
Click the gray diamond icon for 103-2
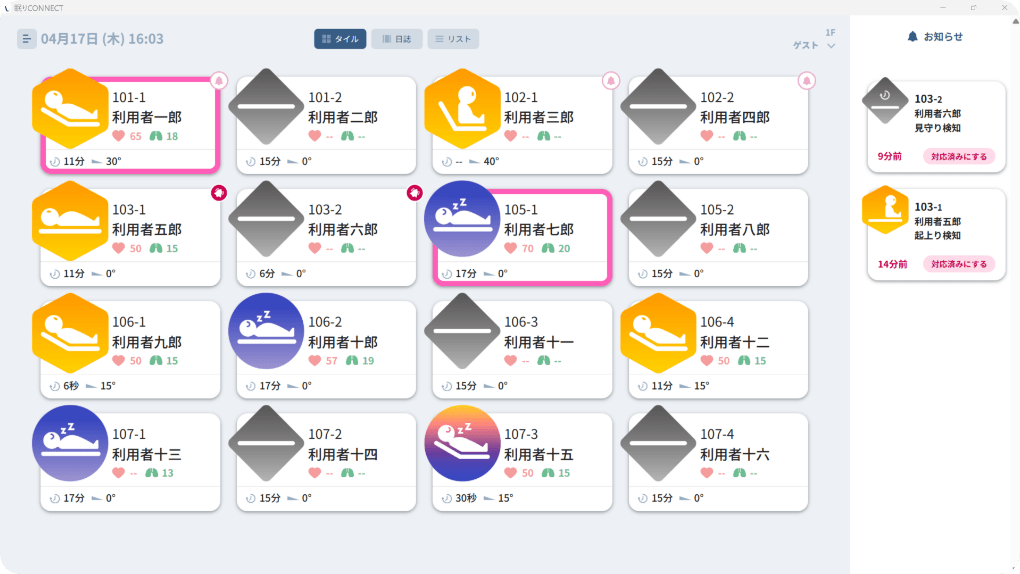[x=266, y=219]
